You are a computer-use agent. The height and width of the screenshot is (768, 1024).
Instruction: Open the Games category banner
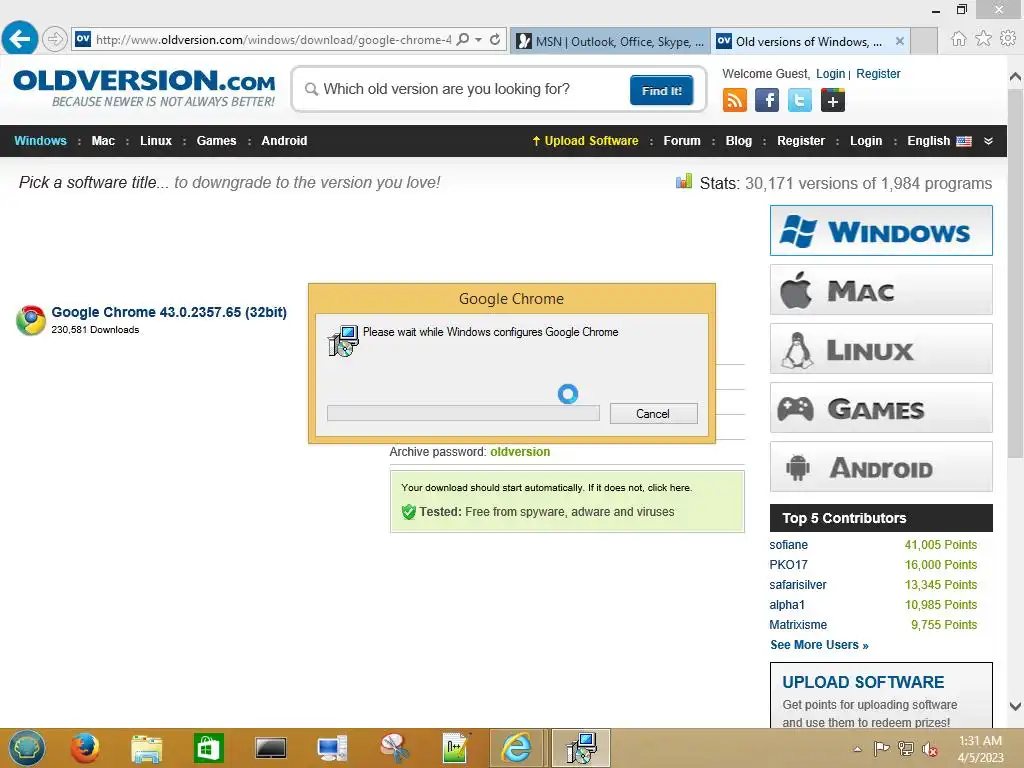[881, 408]
